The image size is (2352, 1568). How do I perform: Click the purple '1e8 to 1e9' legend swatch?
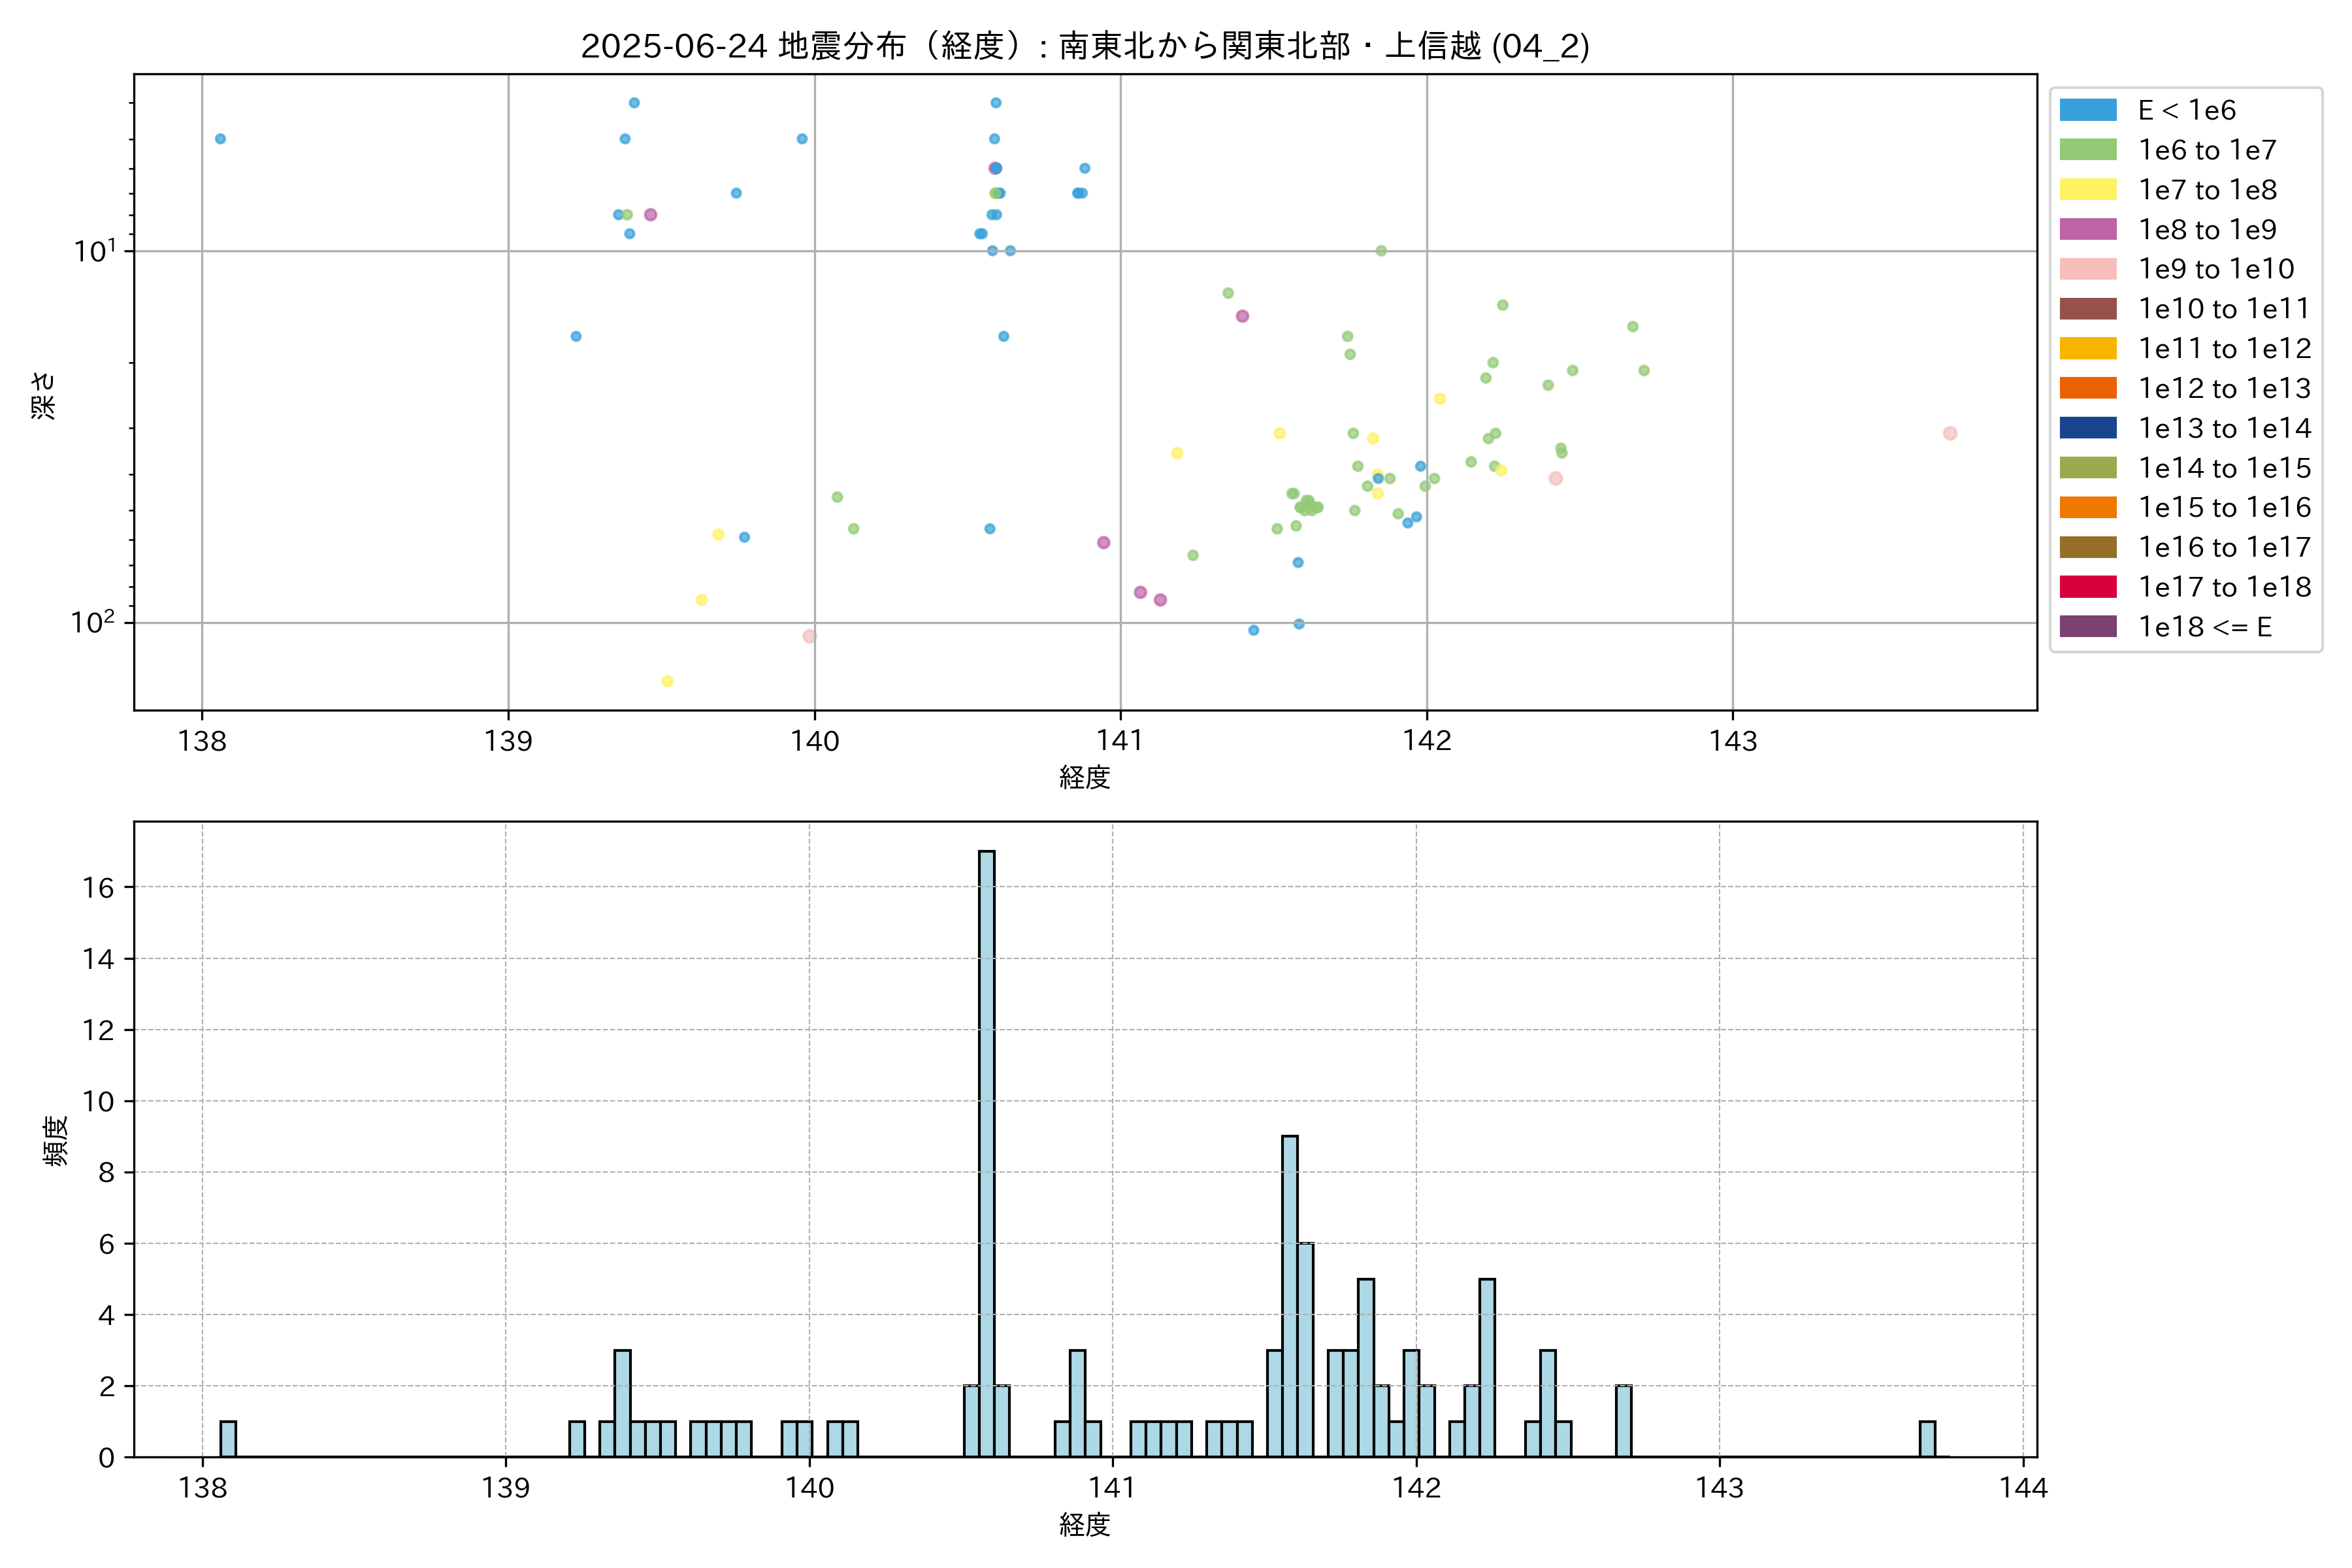point(2087,229)
